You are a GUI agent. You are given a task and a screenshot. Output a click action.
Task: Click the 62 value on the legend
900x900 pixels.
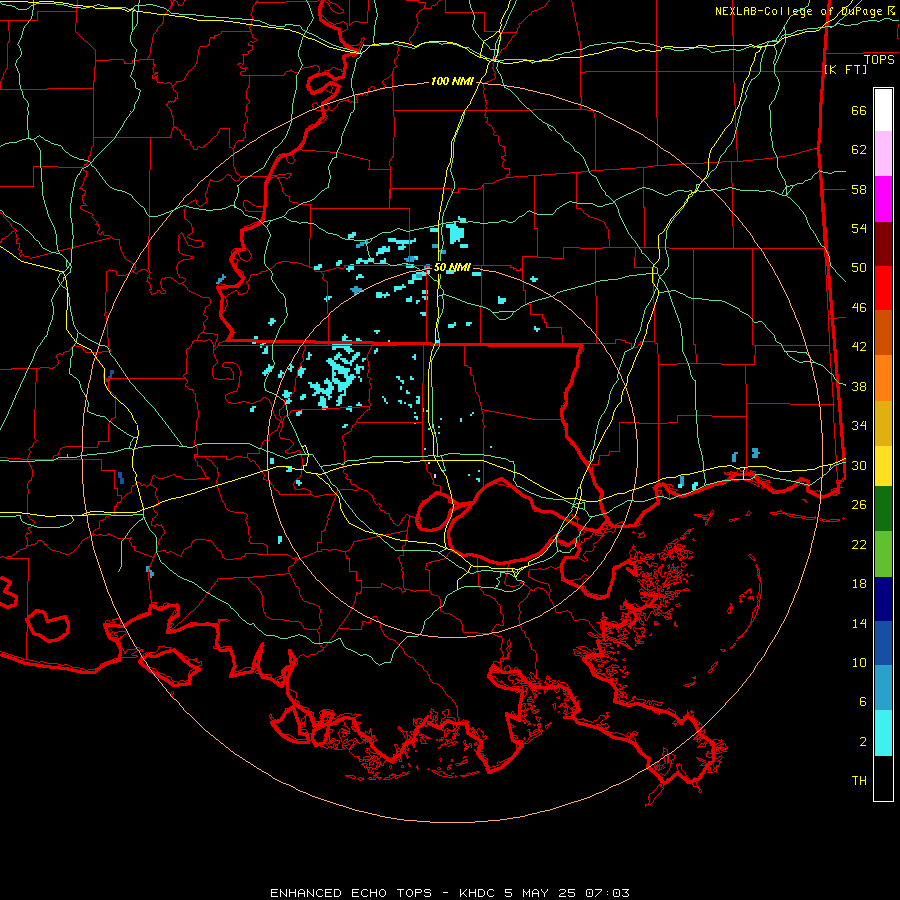point(859,150)
